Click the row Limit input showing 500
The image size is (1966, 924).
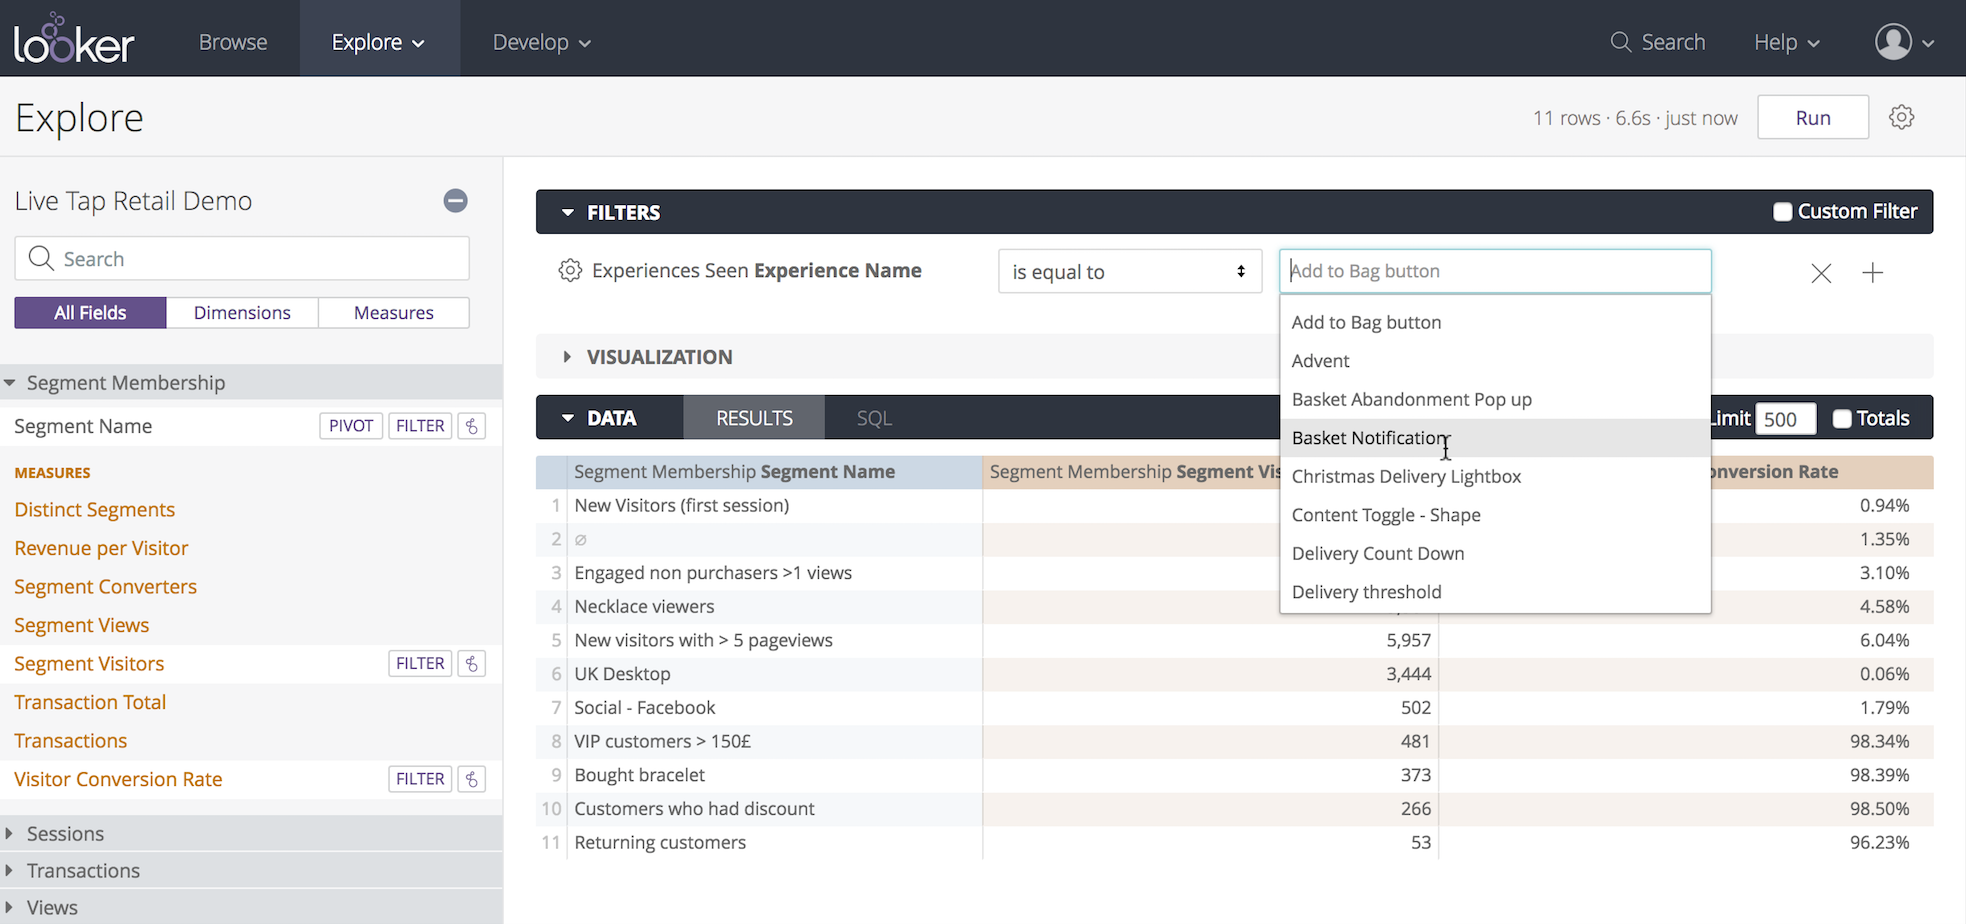pos(1785,419)
